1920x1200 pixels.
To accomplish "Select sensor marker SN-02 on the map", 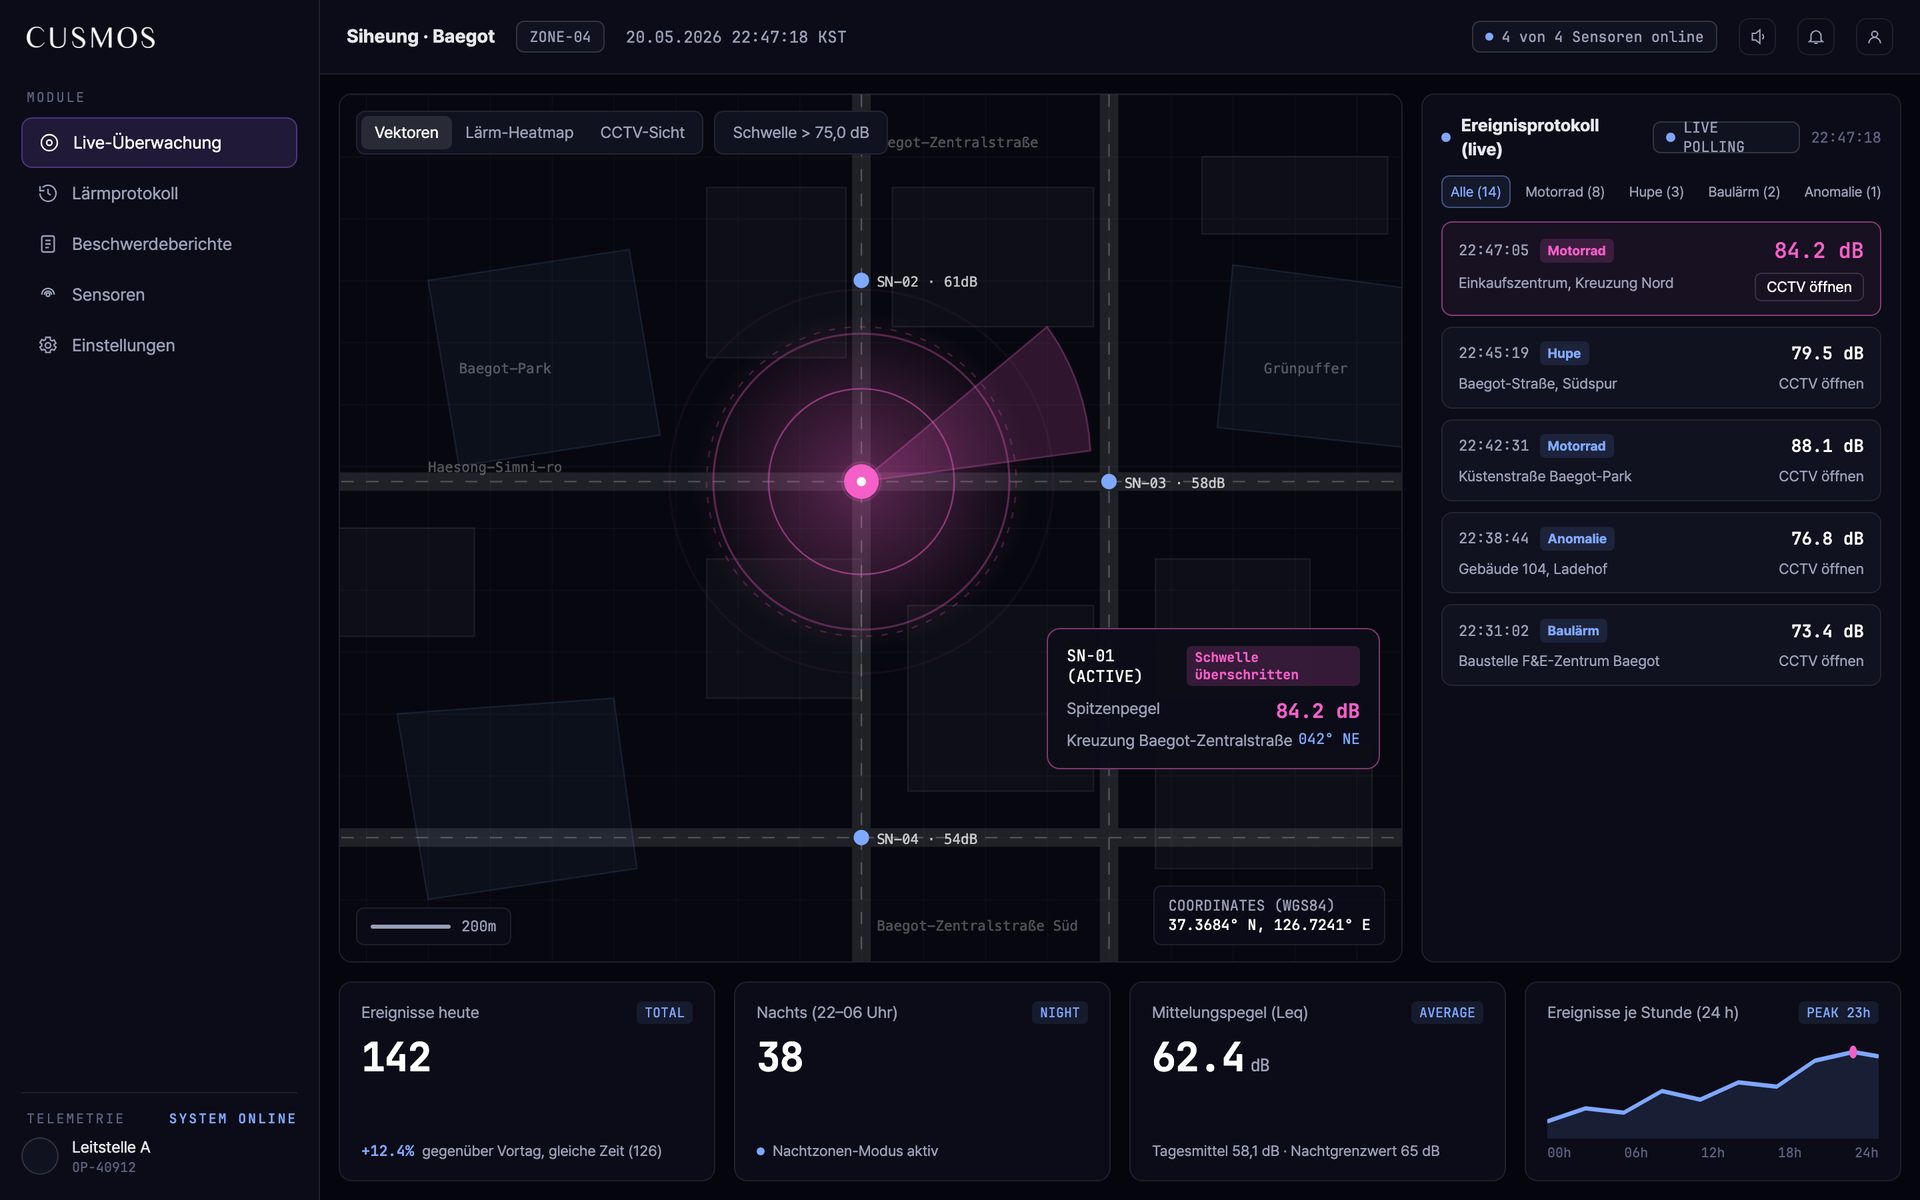I will coord(861,281).
